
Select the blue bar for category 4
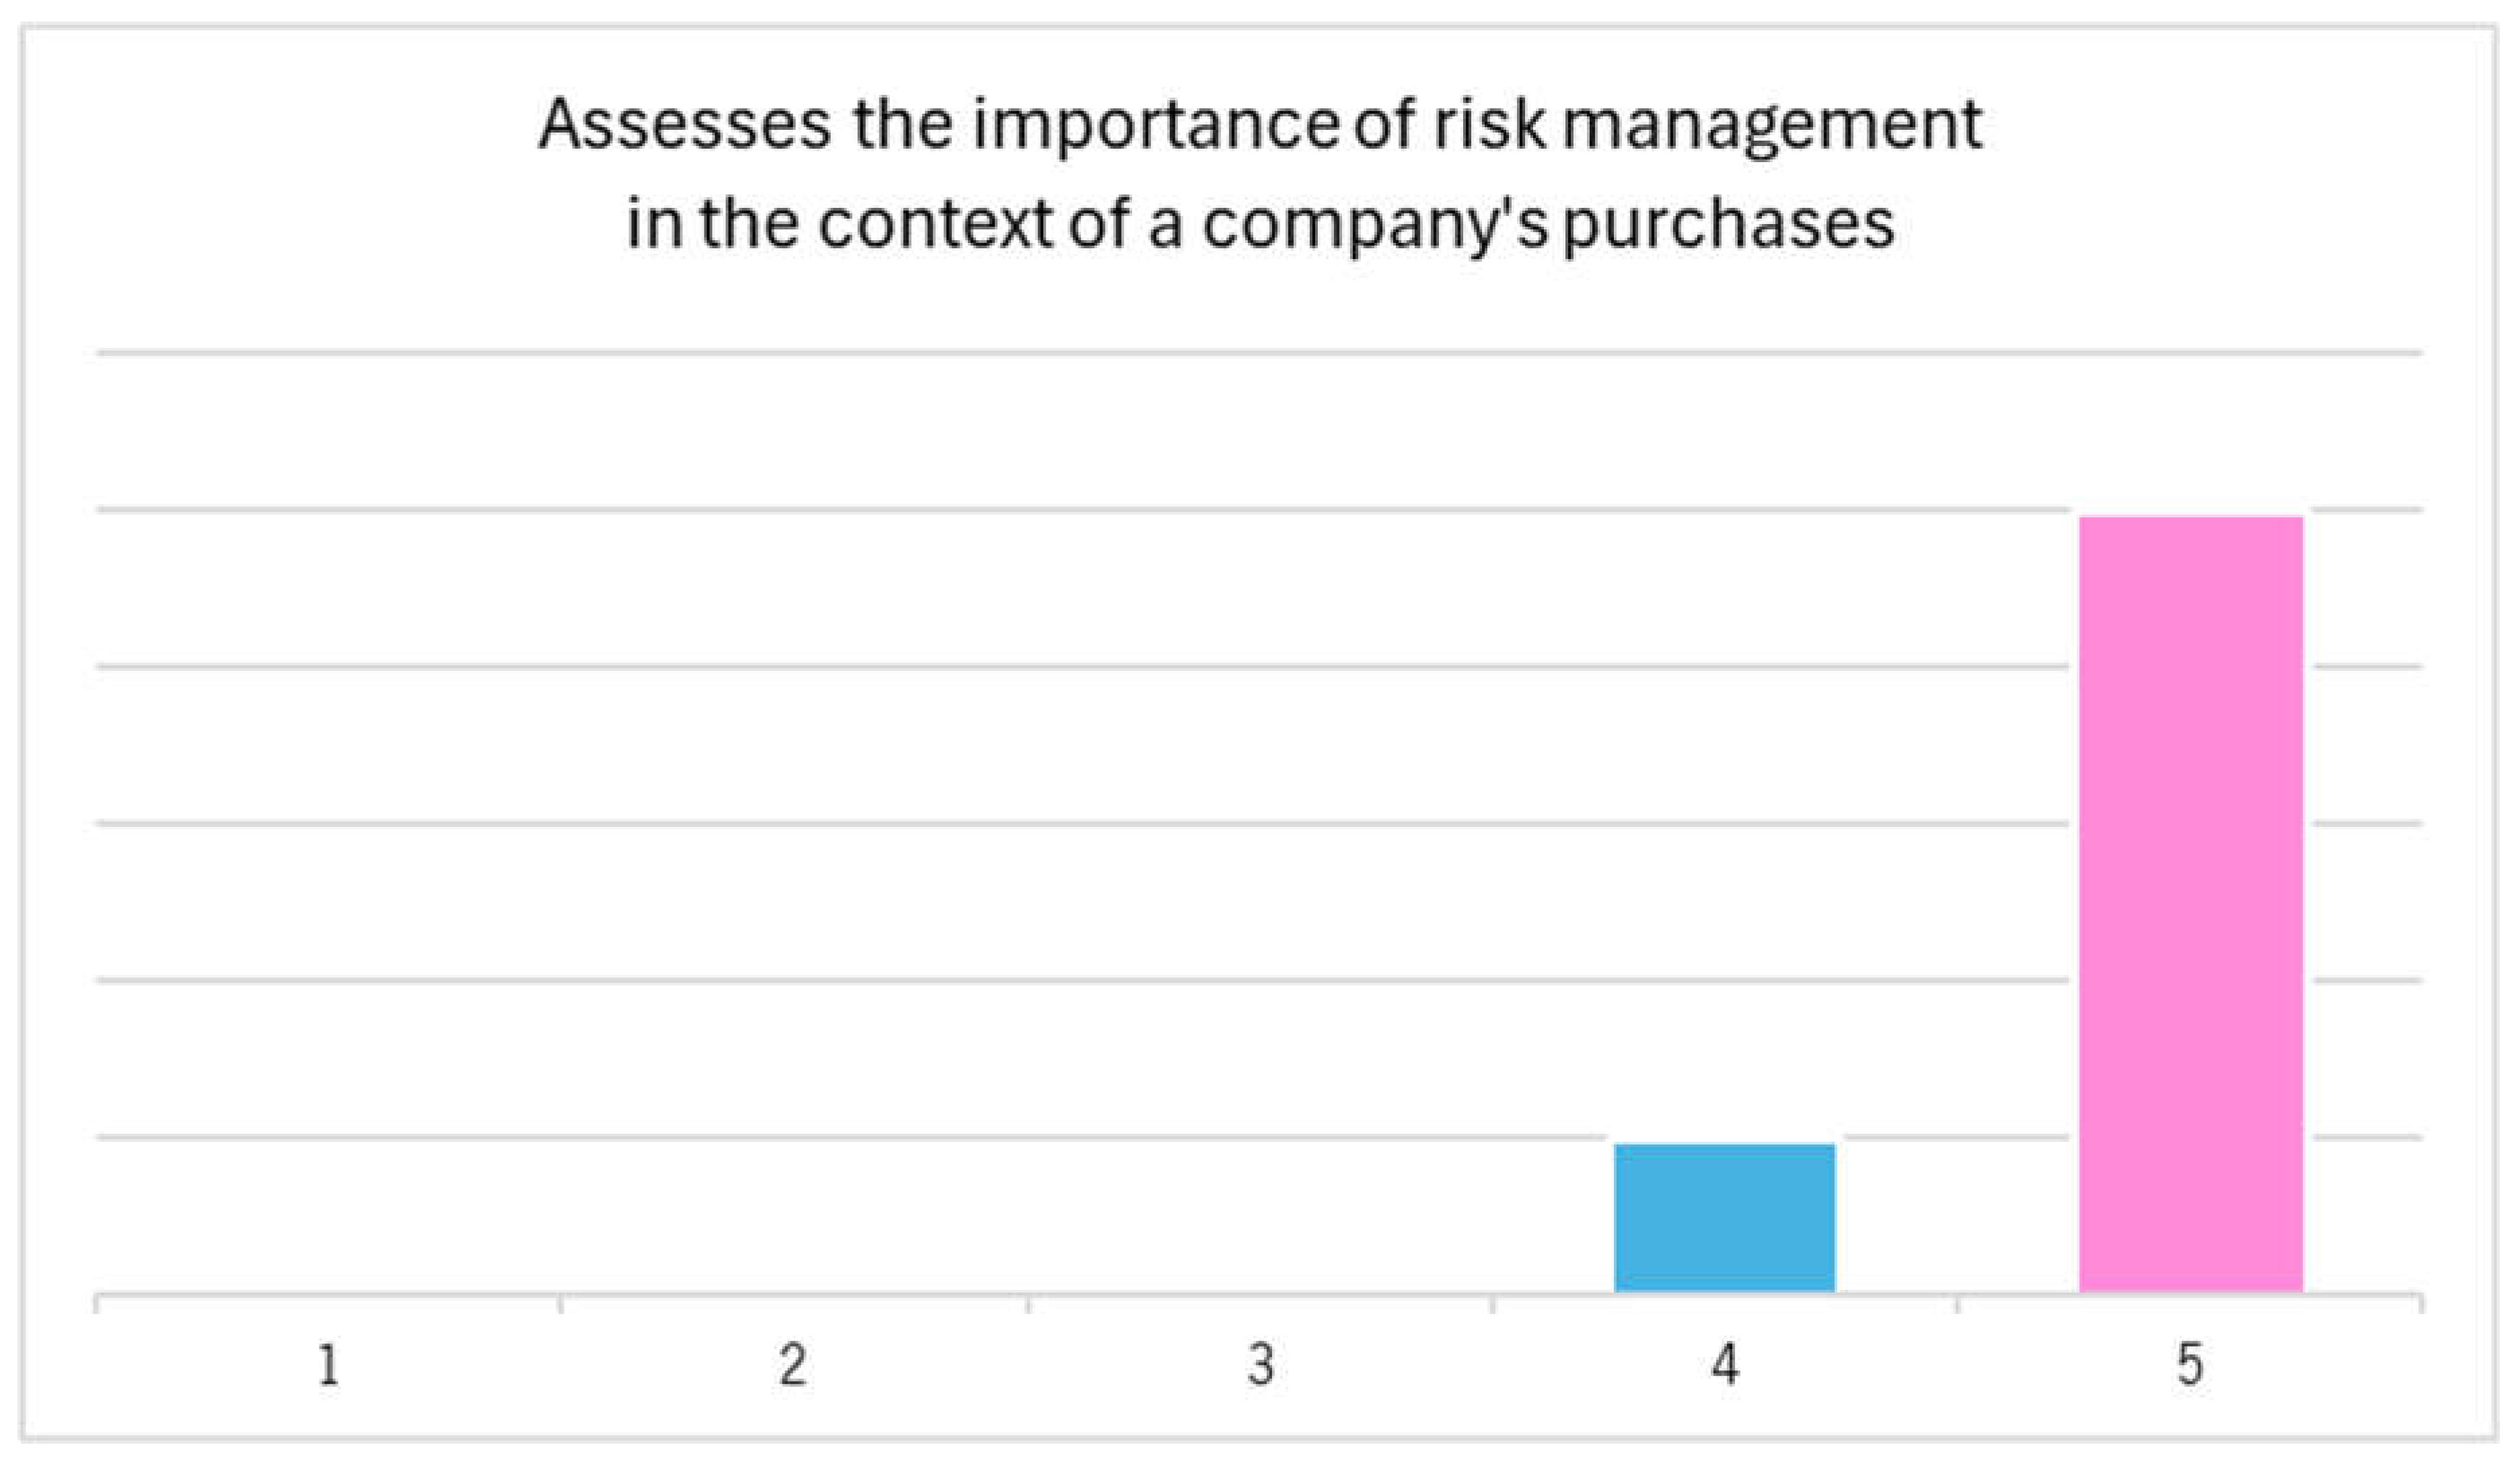(x=1724, y=1217)
